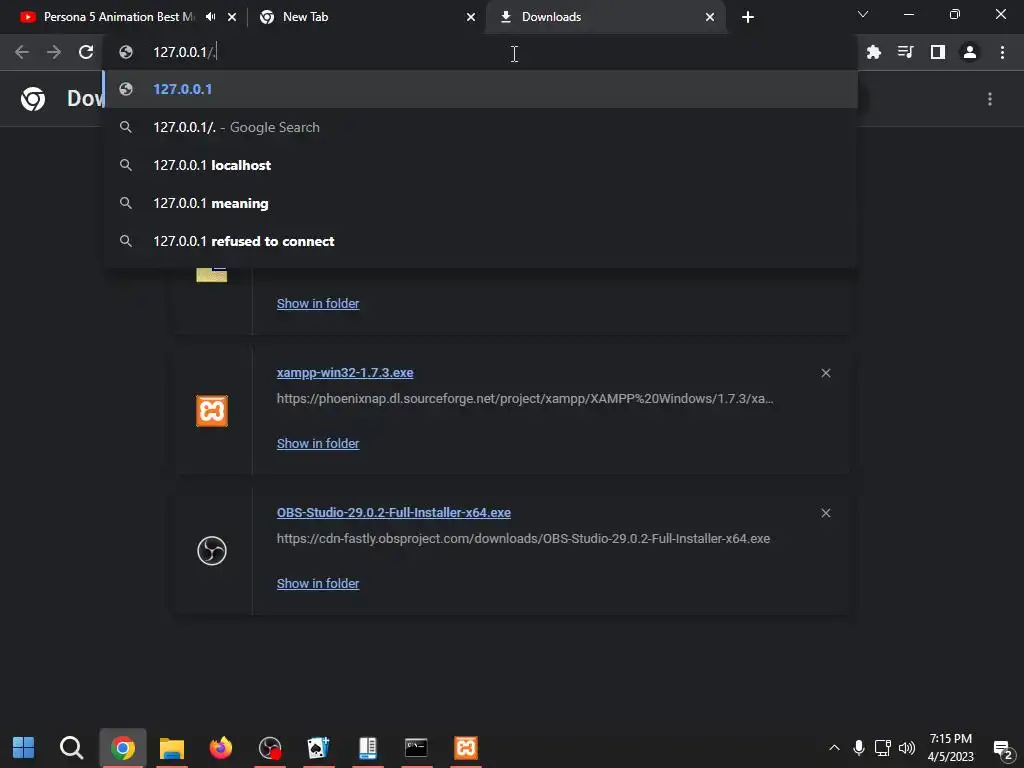The image size is (1024, 768).
Task: Open the tab search chevron
Action: (x=863, y=14)
